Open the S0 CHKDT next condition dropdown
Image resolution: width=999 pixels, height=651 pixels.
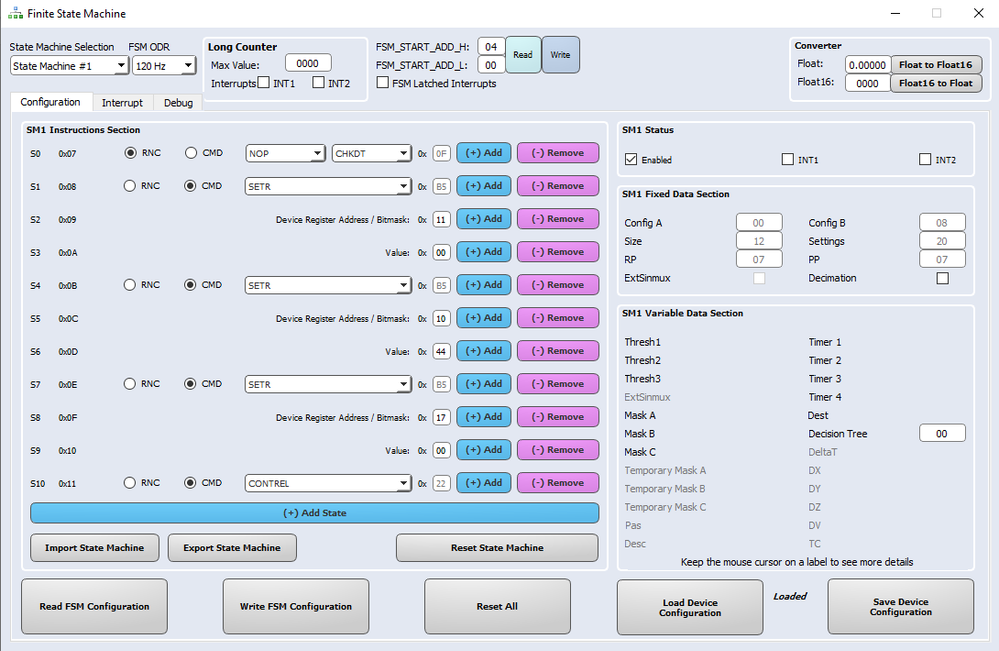click(371, 154)
